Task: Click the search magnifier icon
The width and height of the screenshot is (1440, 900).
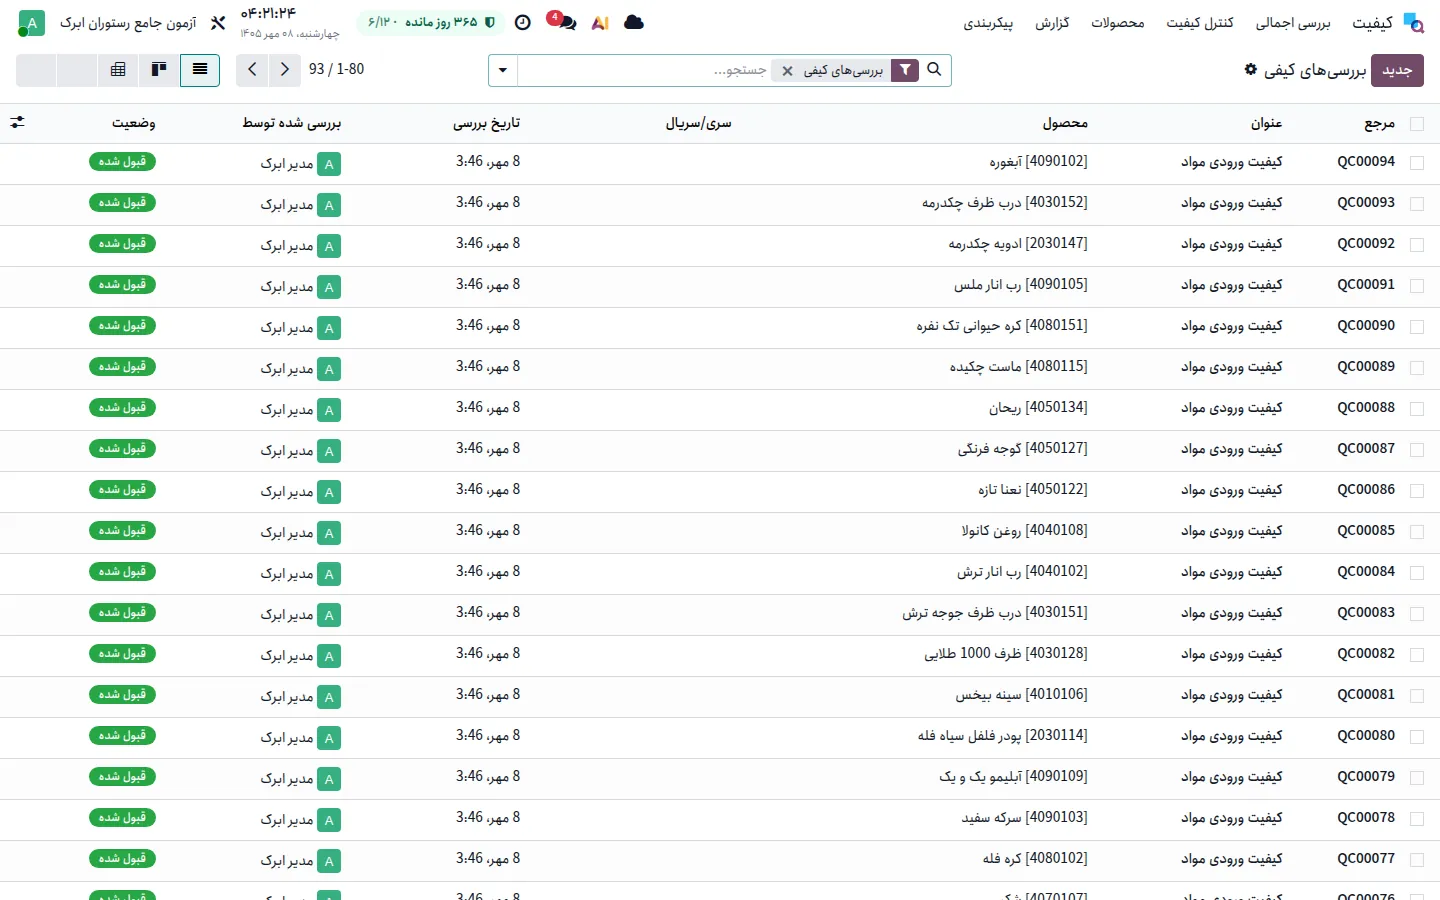Action: [x=934, y=69]
